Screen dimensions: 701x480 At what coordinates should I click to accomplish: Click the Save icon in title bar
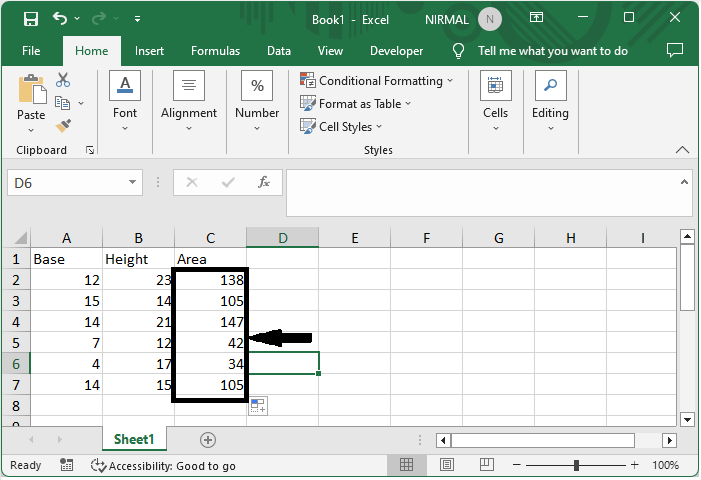point(31,19)
